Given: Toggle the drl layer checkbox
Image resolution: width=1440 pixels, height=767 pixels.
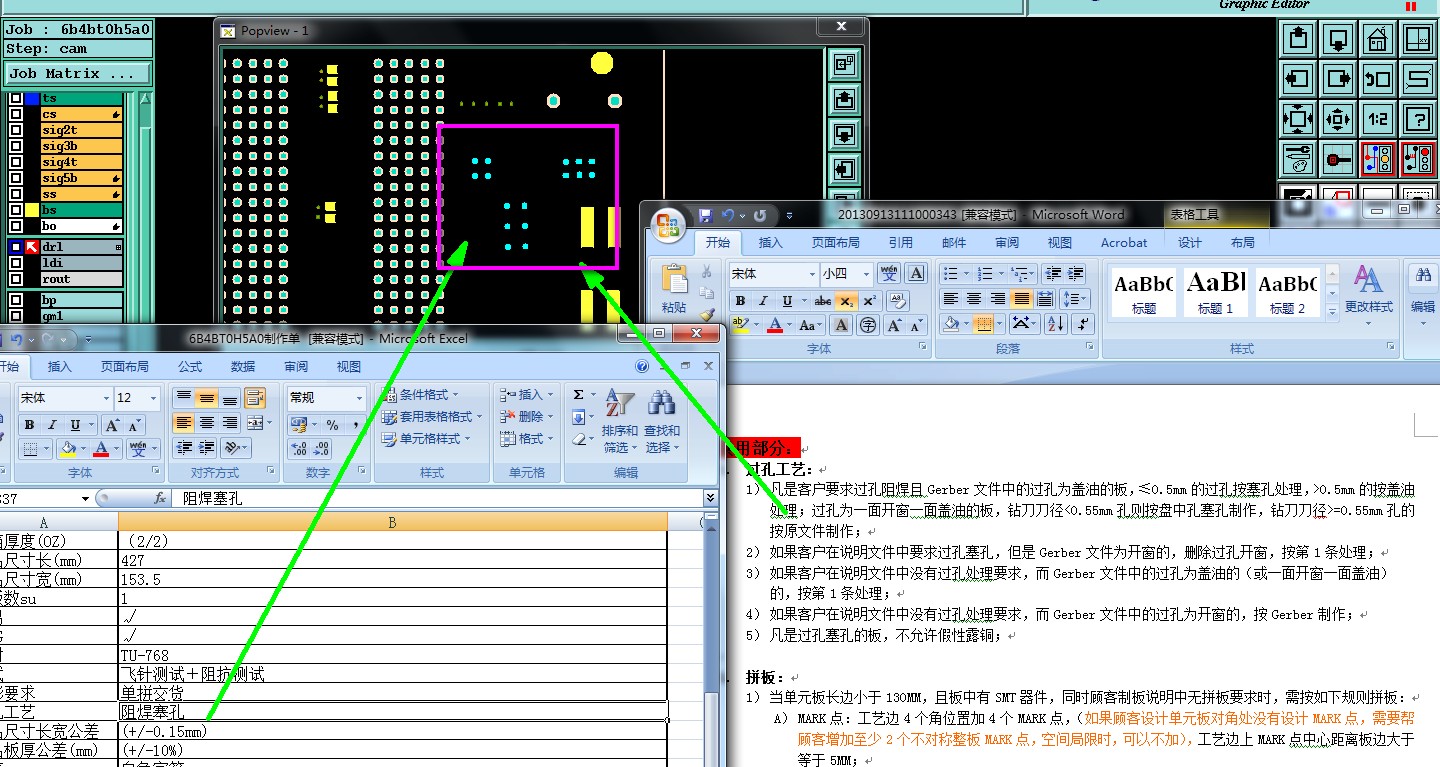Looking at the screenshot, I should (x=15, y=247).
